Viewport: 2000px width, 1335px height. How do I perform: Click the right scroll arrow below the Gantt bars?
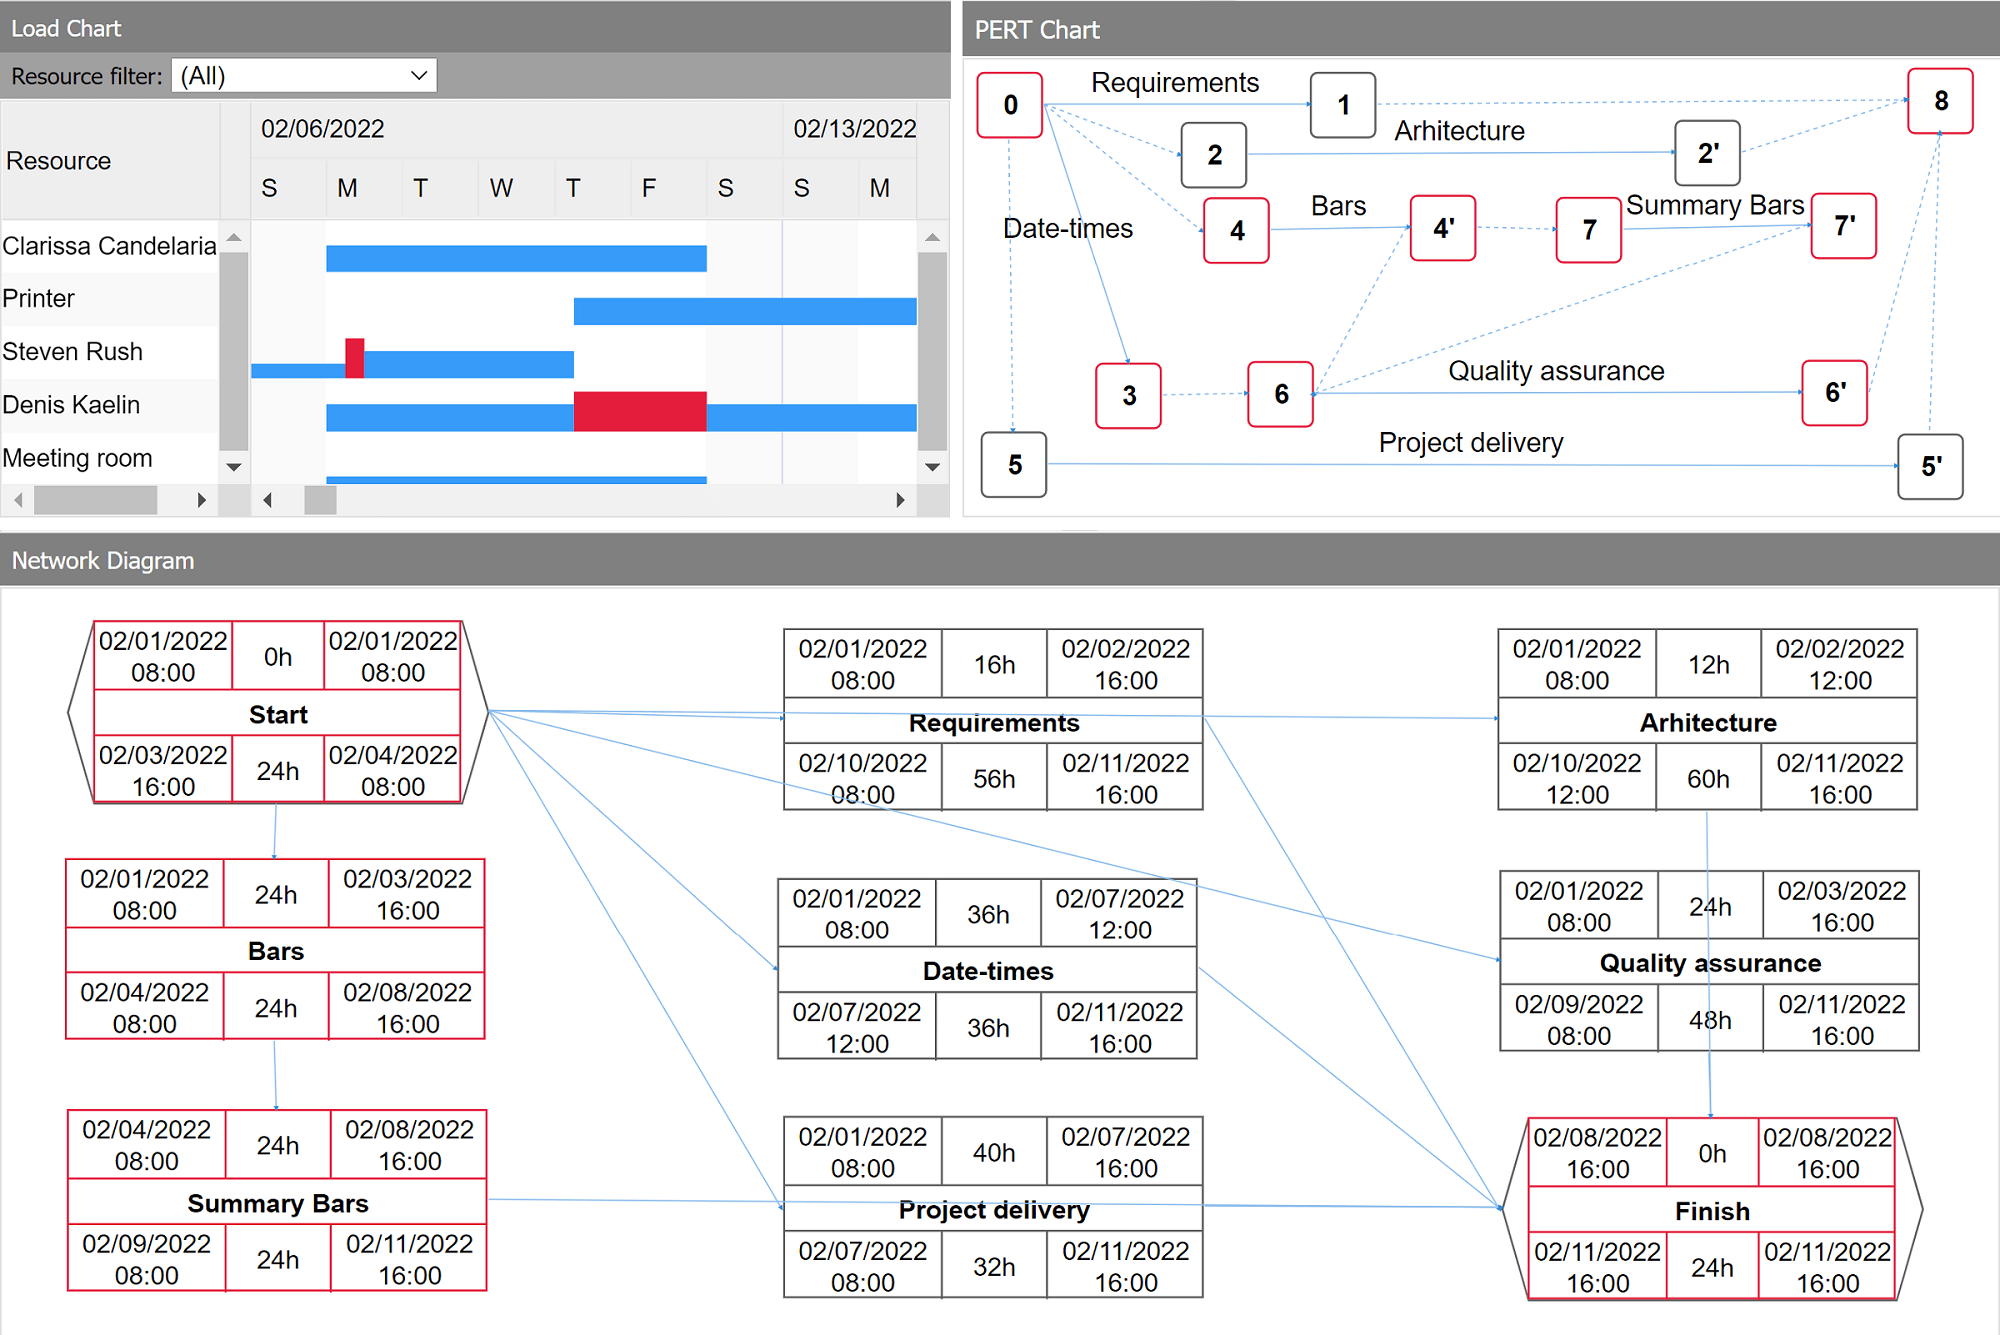coord(899,500)
